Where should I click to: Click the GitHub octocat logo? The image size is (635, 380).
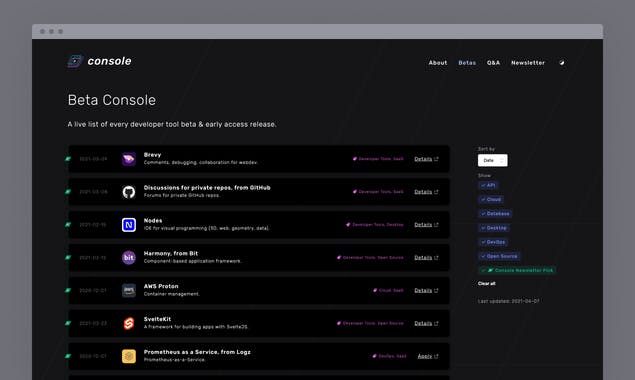129,192
